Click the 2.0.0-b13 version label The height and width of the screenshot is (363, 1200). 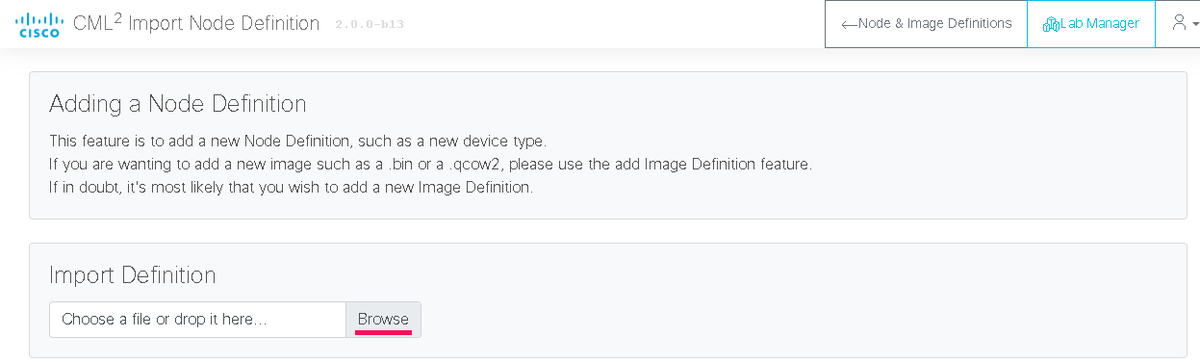369,24
